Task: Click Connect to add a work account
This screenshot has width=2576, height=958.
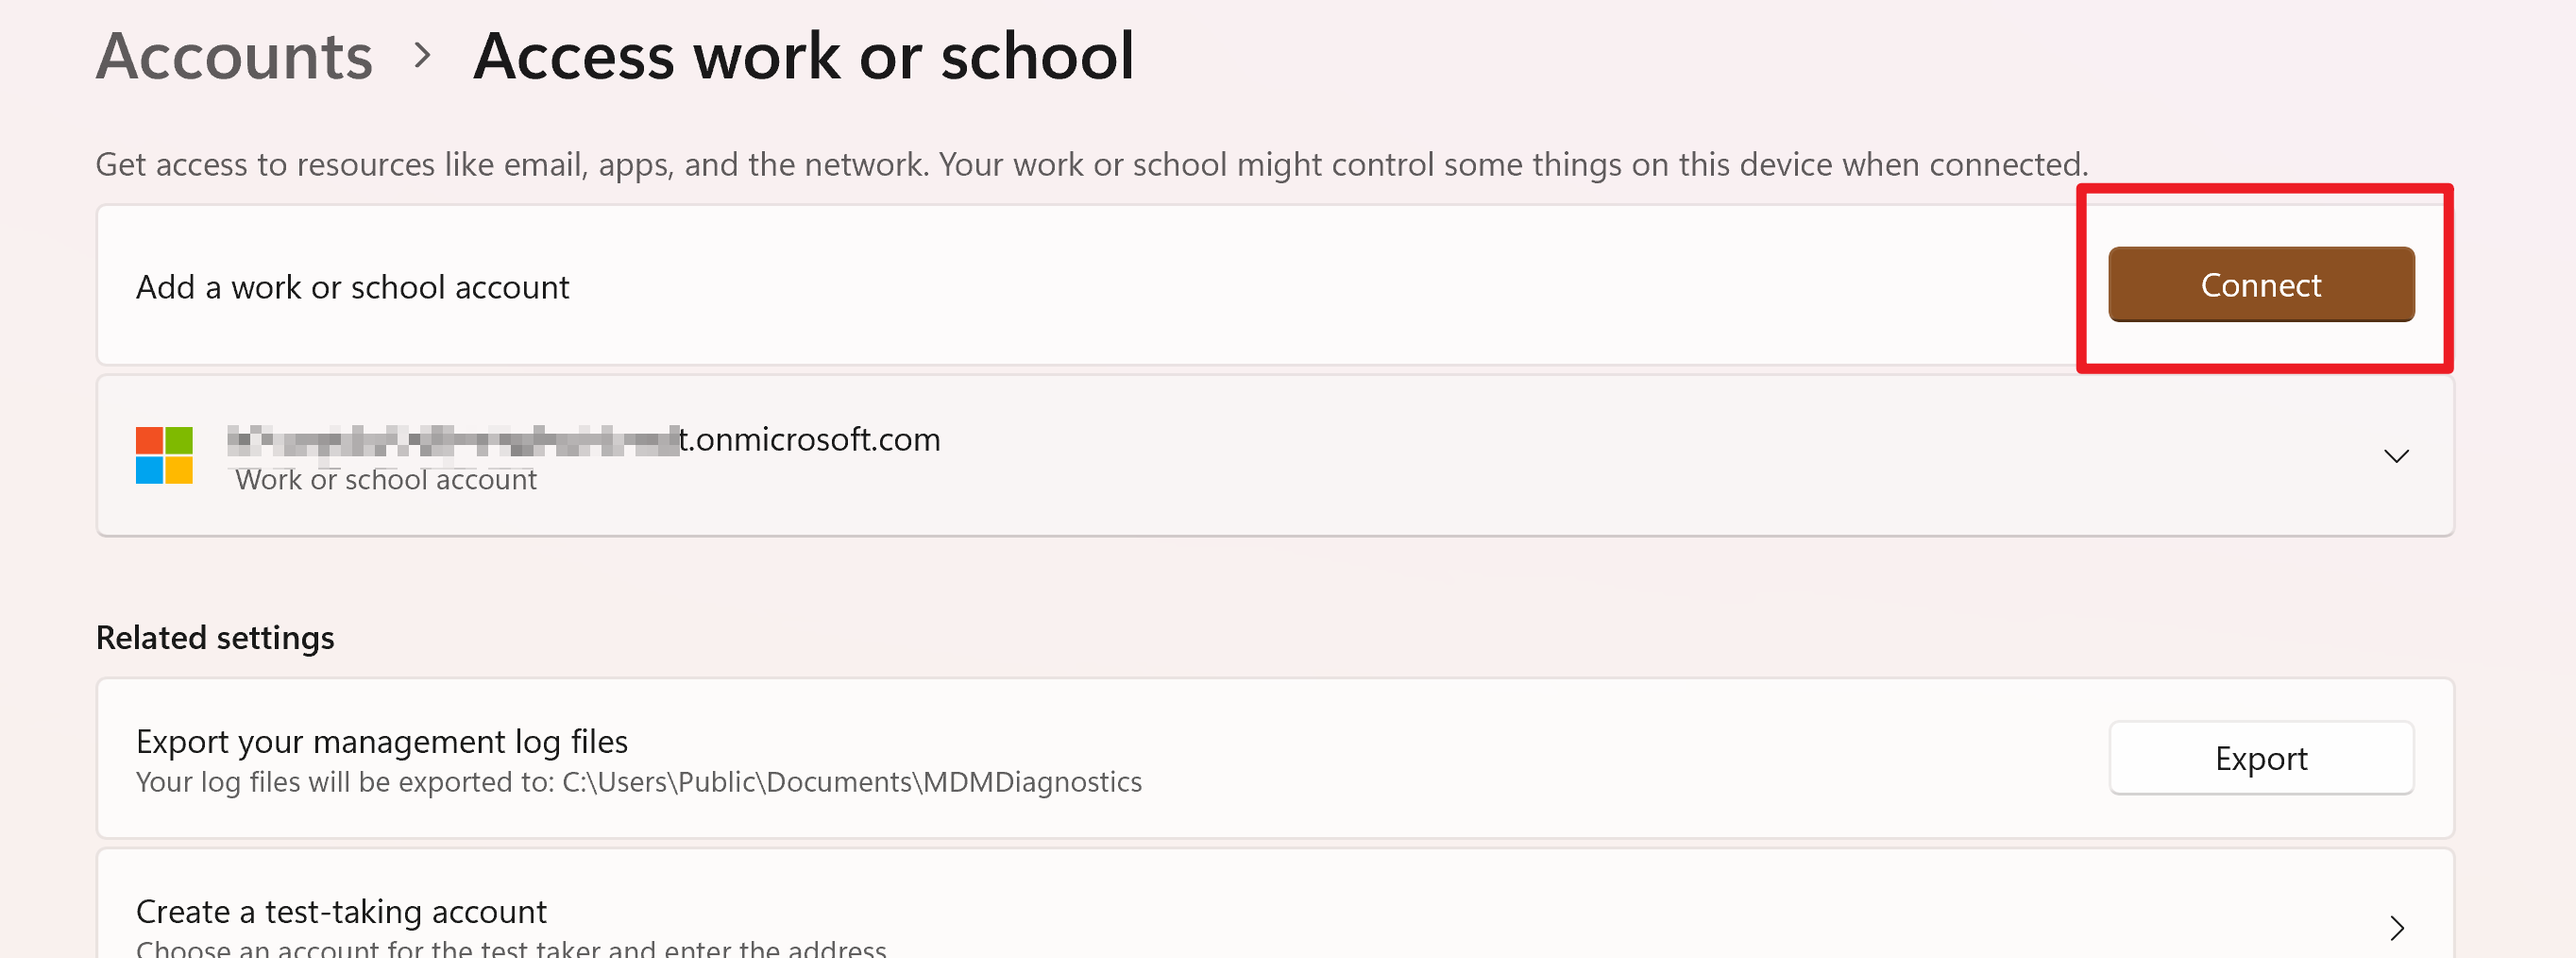Action: pyautogui.click(x=2260, y=284)
